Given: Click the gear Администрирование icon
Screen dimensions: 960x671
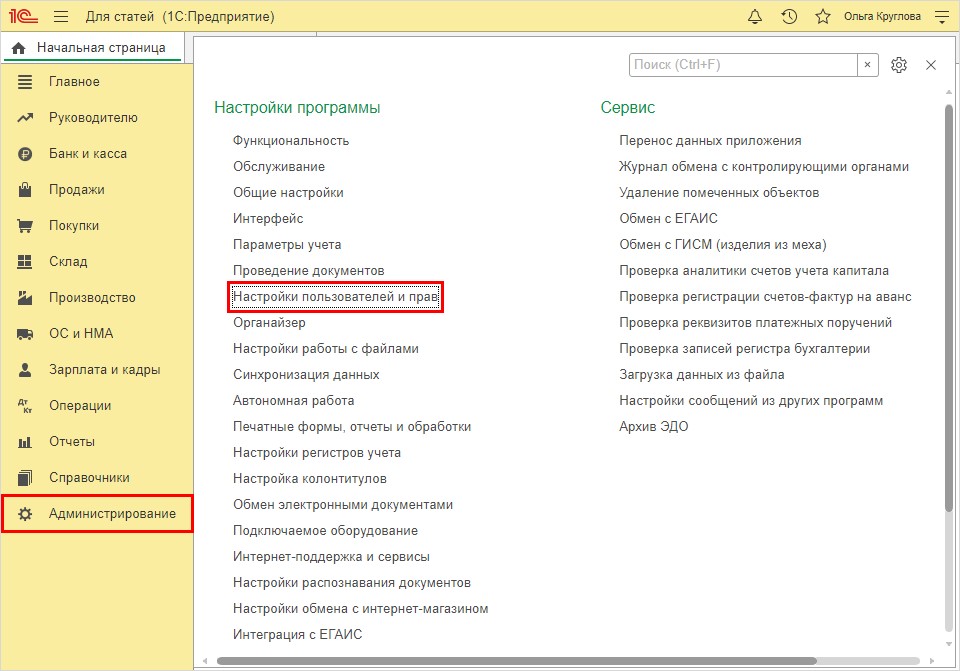Looking at the screenshot, I should 24,514.
